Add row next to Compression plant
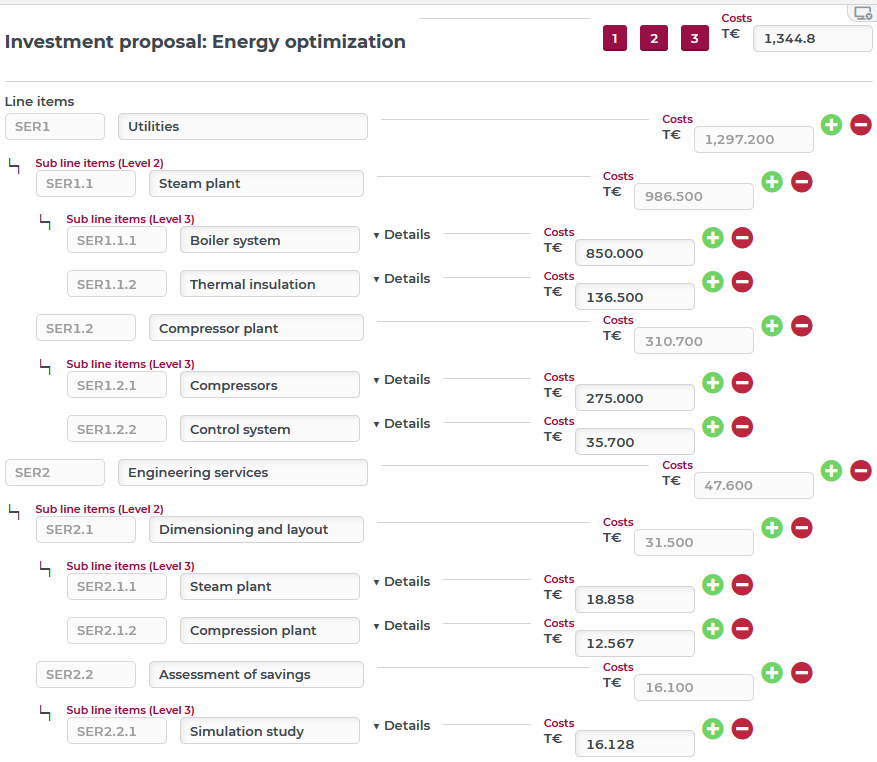This screenshot has width=877, height=762. (x=713, y=628)
